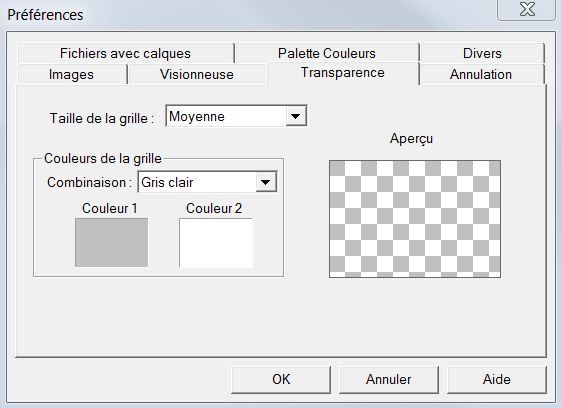Screen dimensions: 561x408
Task: Pick the white Couleur 2 swatch
Action: (x=216, y=243)
